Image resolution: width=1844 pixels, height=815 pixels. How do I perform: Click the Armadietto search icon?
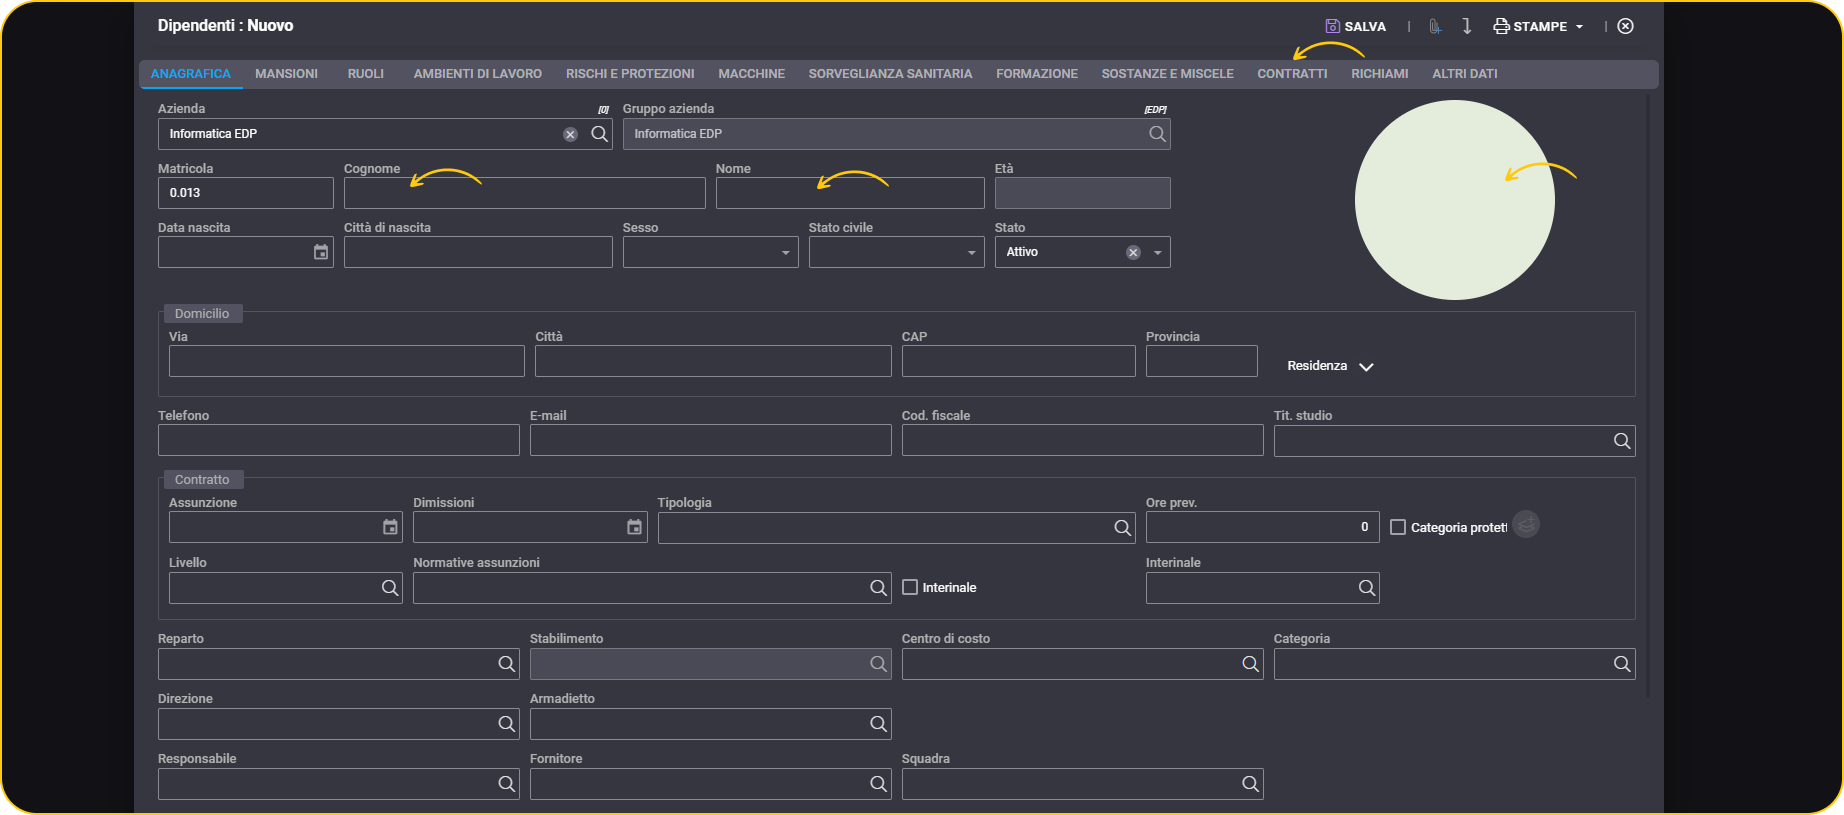(878, 724)
